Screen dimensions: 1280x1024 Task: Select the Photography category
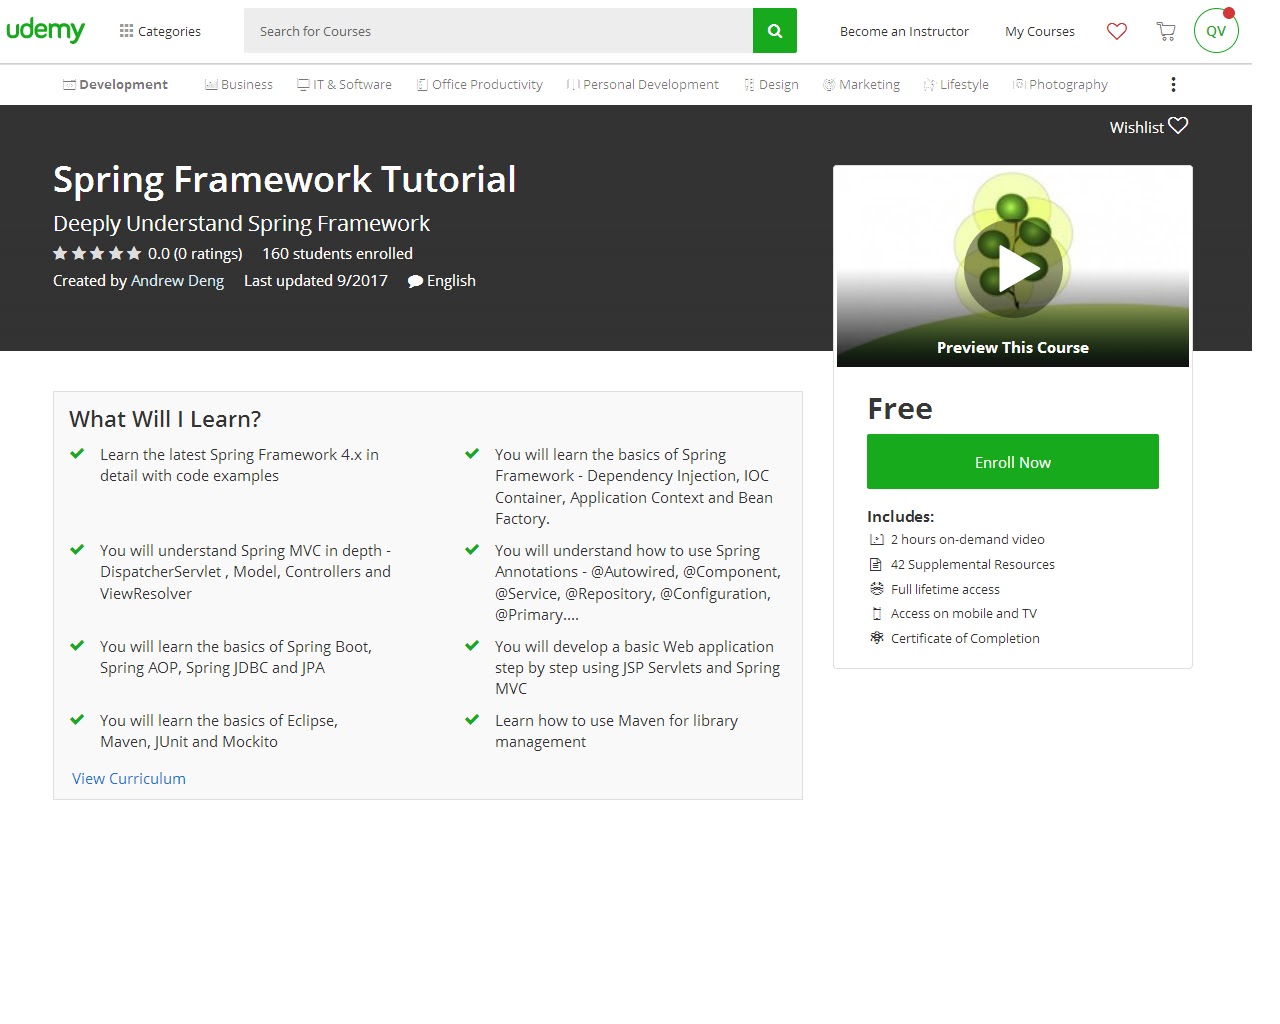[1060, 84]
